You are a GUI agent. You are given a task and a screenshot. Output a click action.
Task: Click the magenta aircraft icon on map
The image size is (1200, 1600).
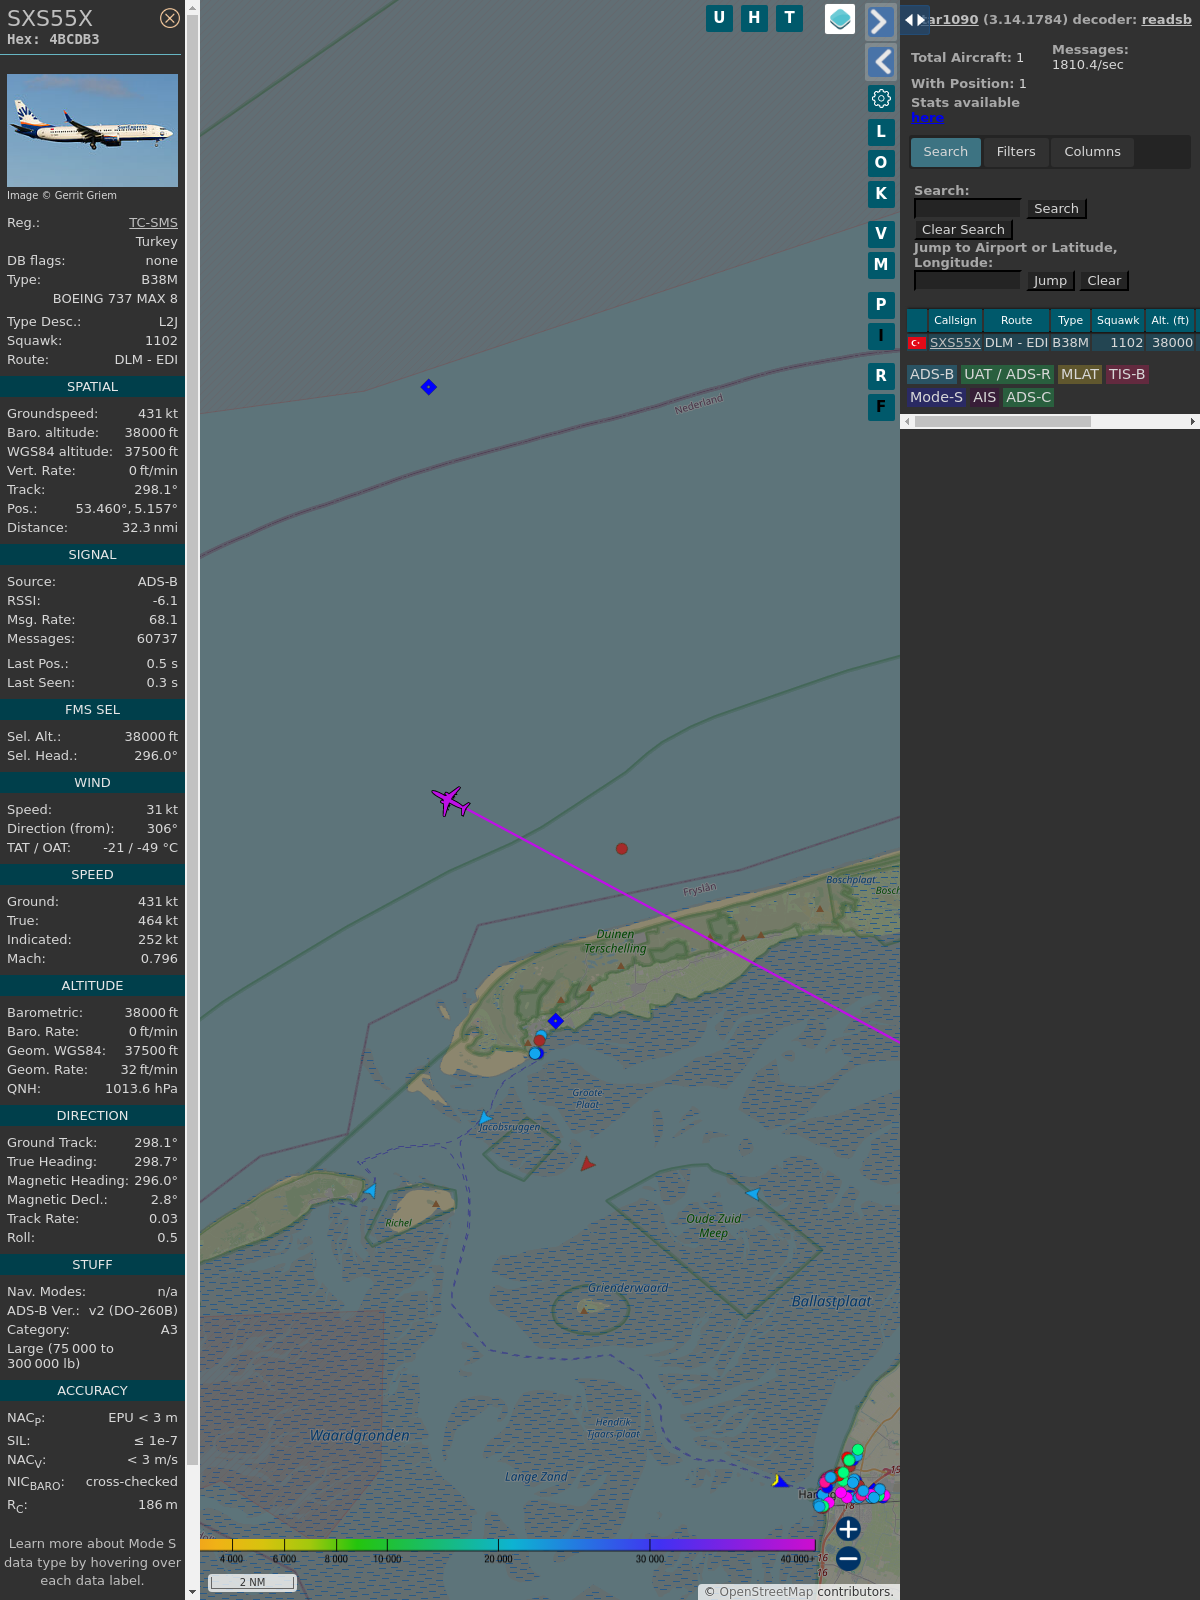(x=451, y=801)
